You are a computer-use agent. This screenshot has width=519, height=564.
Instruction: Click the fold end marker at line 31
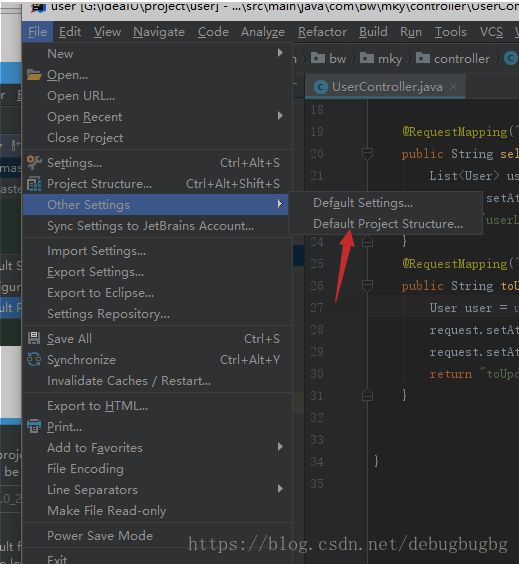(x=367, y=395)
